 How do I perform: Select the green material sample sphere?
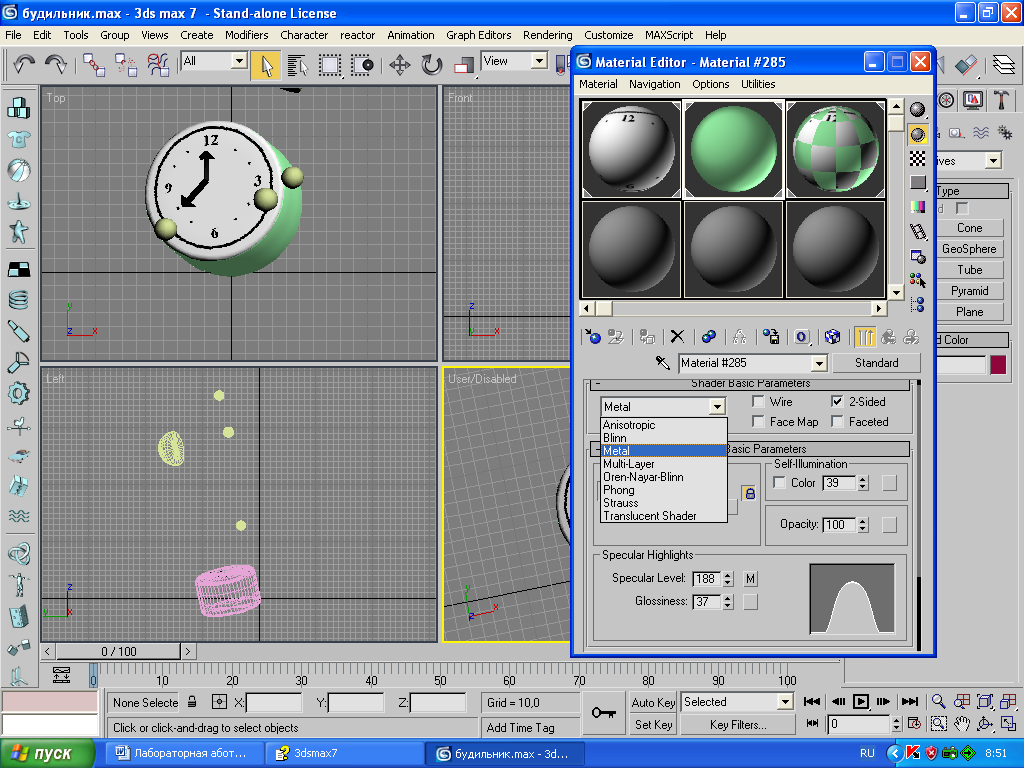click(x=733, y=150)
